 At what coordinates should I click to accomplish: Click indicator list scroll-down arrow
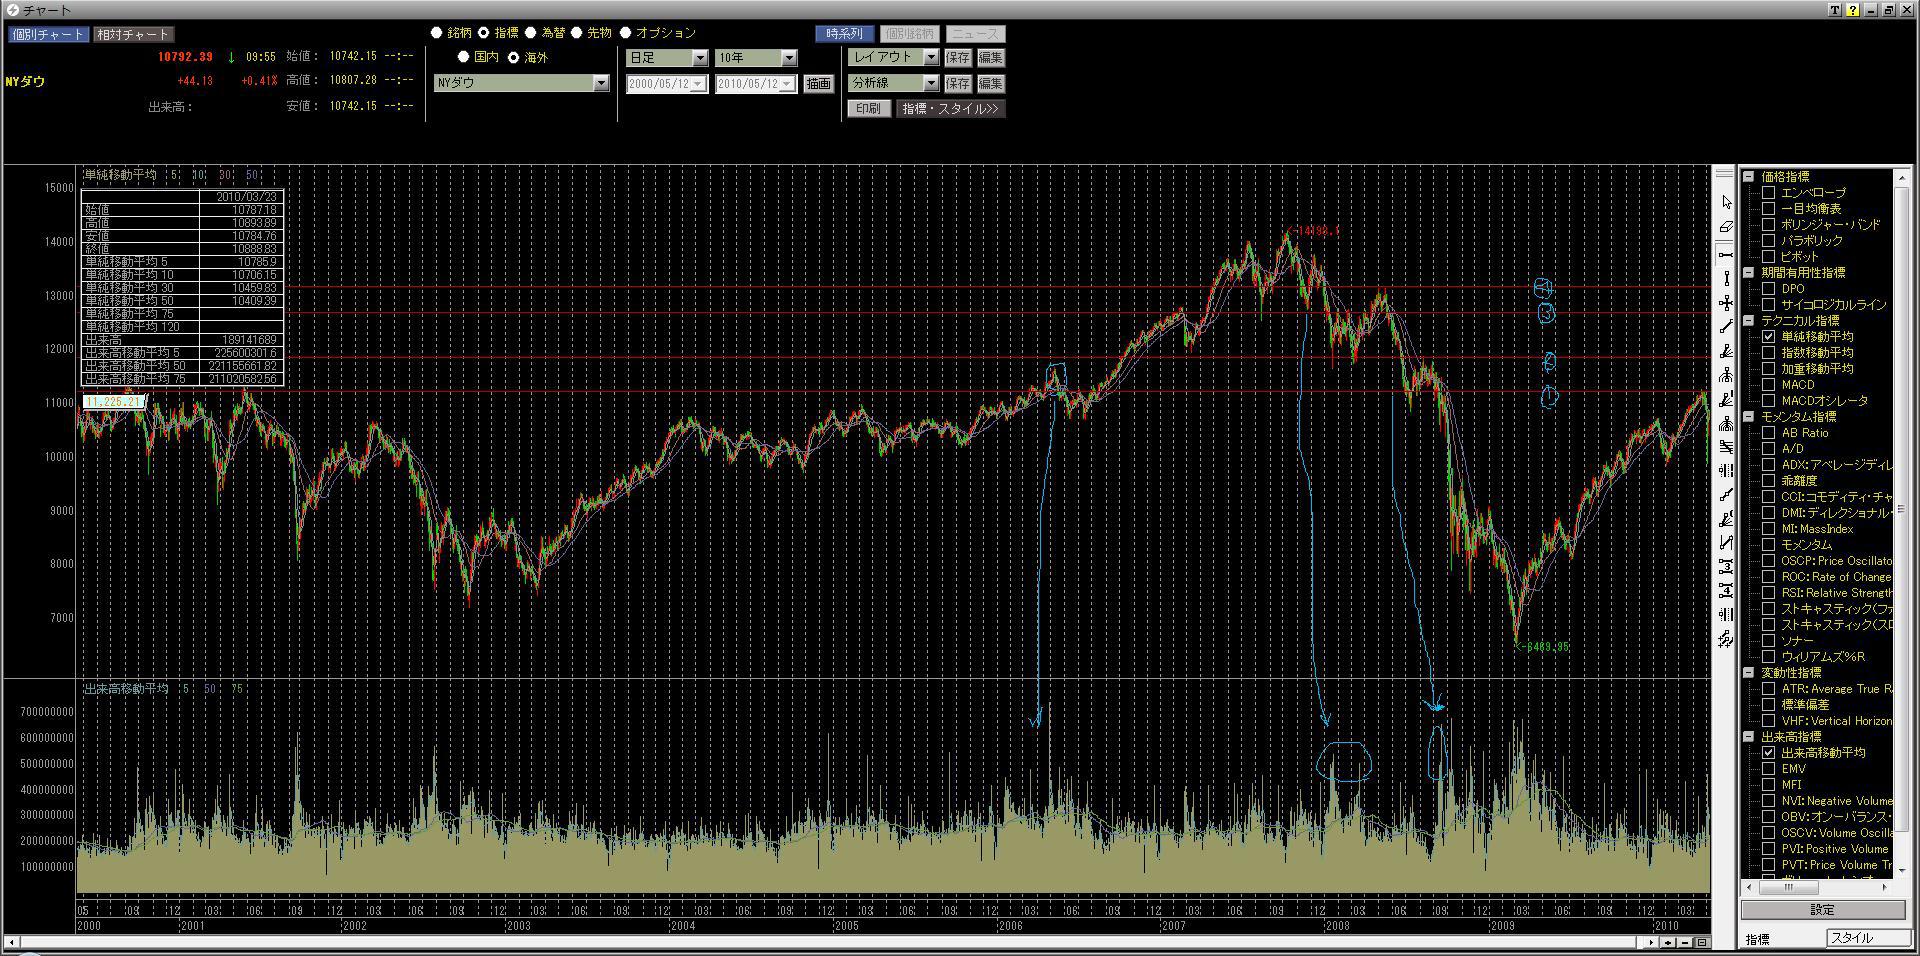point(1900,870)
